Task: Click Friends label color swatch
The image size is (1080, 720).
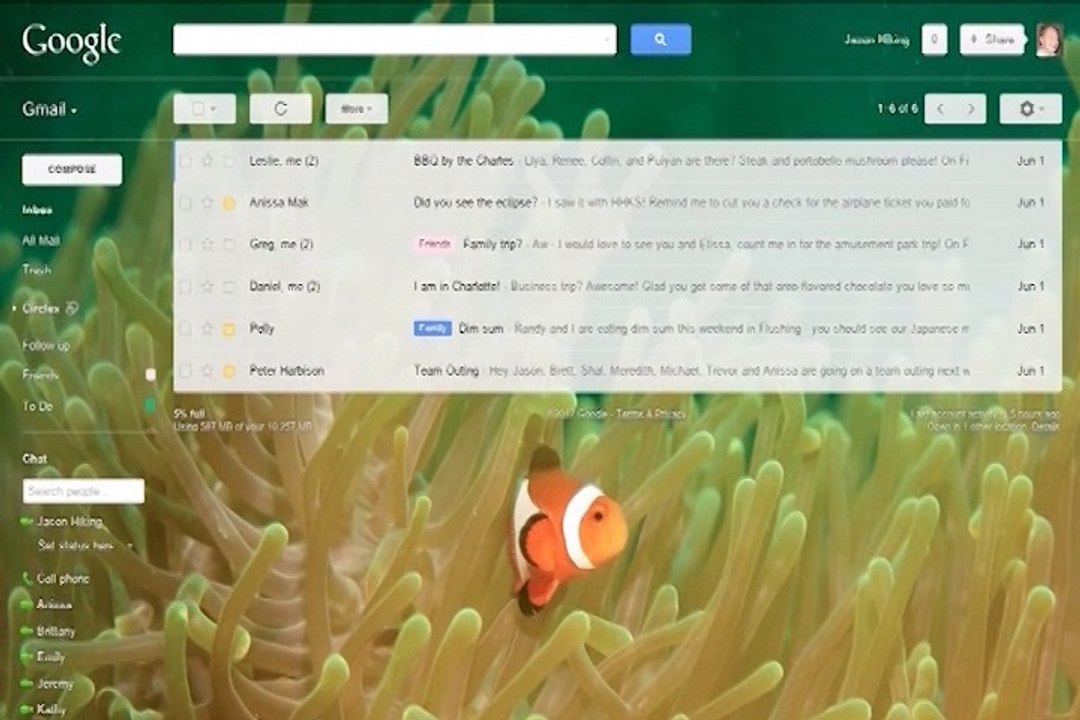Action: click(x=150, y=375)
